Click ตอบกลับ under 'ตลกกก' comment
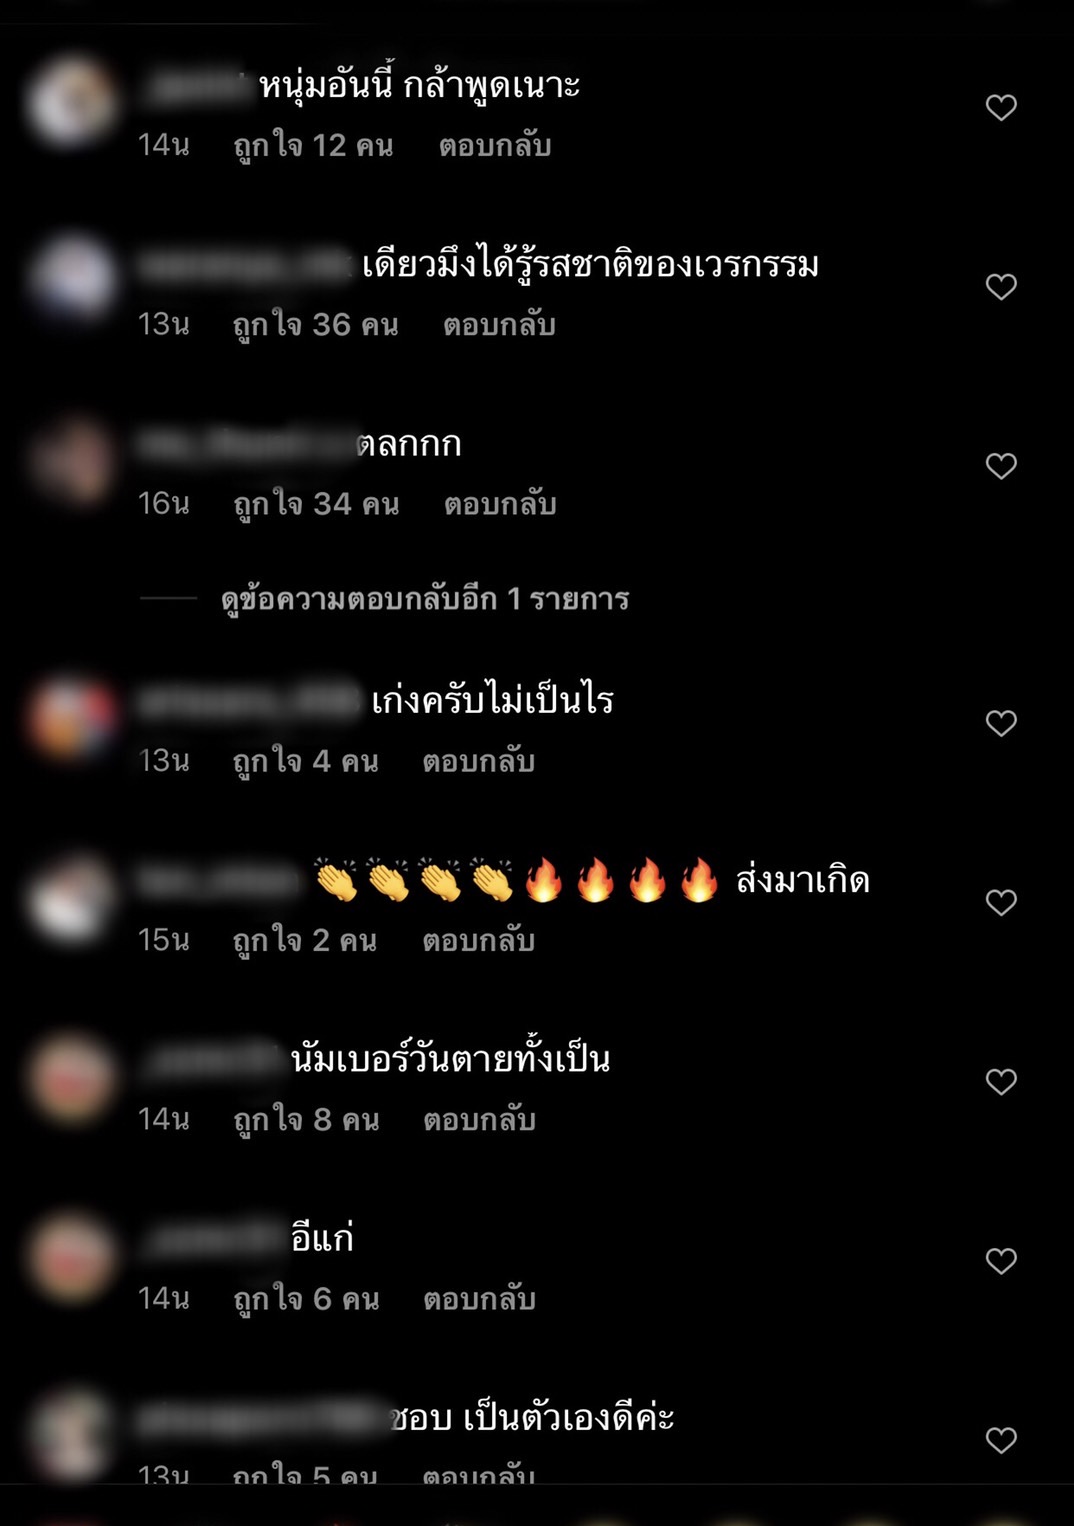Viewport: 1074px width, 1526px height. [500, 504]
